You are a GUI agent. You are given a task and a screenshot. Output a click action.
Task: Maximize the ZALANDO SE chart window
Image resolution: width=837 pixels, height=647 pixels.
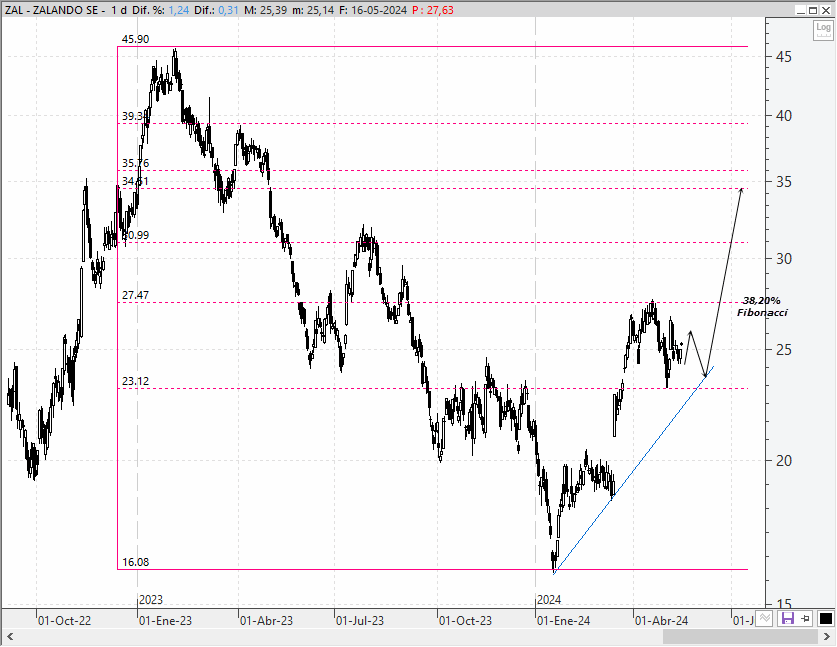812,10
